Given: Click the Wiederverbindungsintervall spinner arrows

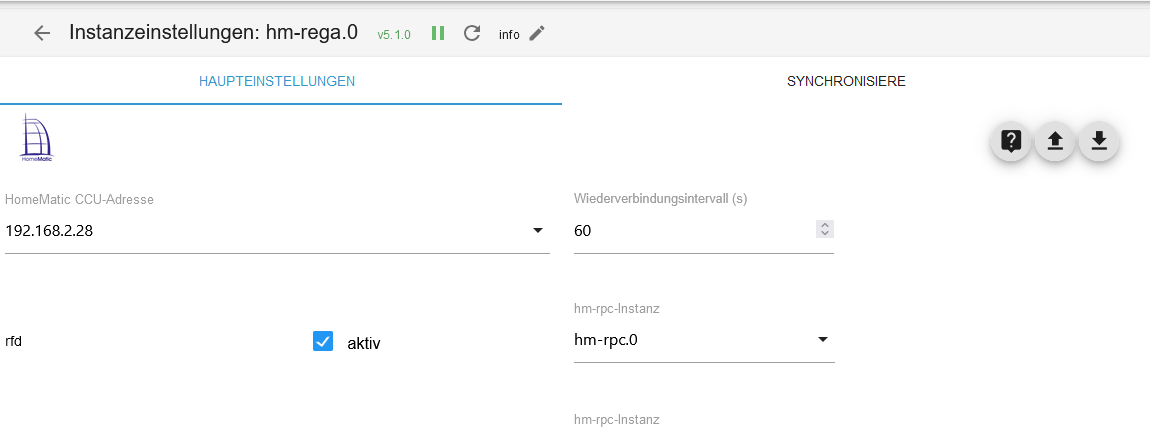Looking at the screenshot, I should [x=824, y=230].
